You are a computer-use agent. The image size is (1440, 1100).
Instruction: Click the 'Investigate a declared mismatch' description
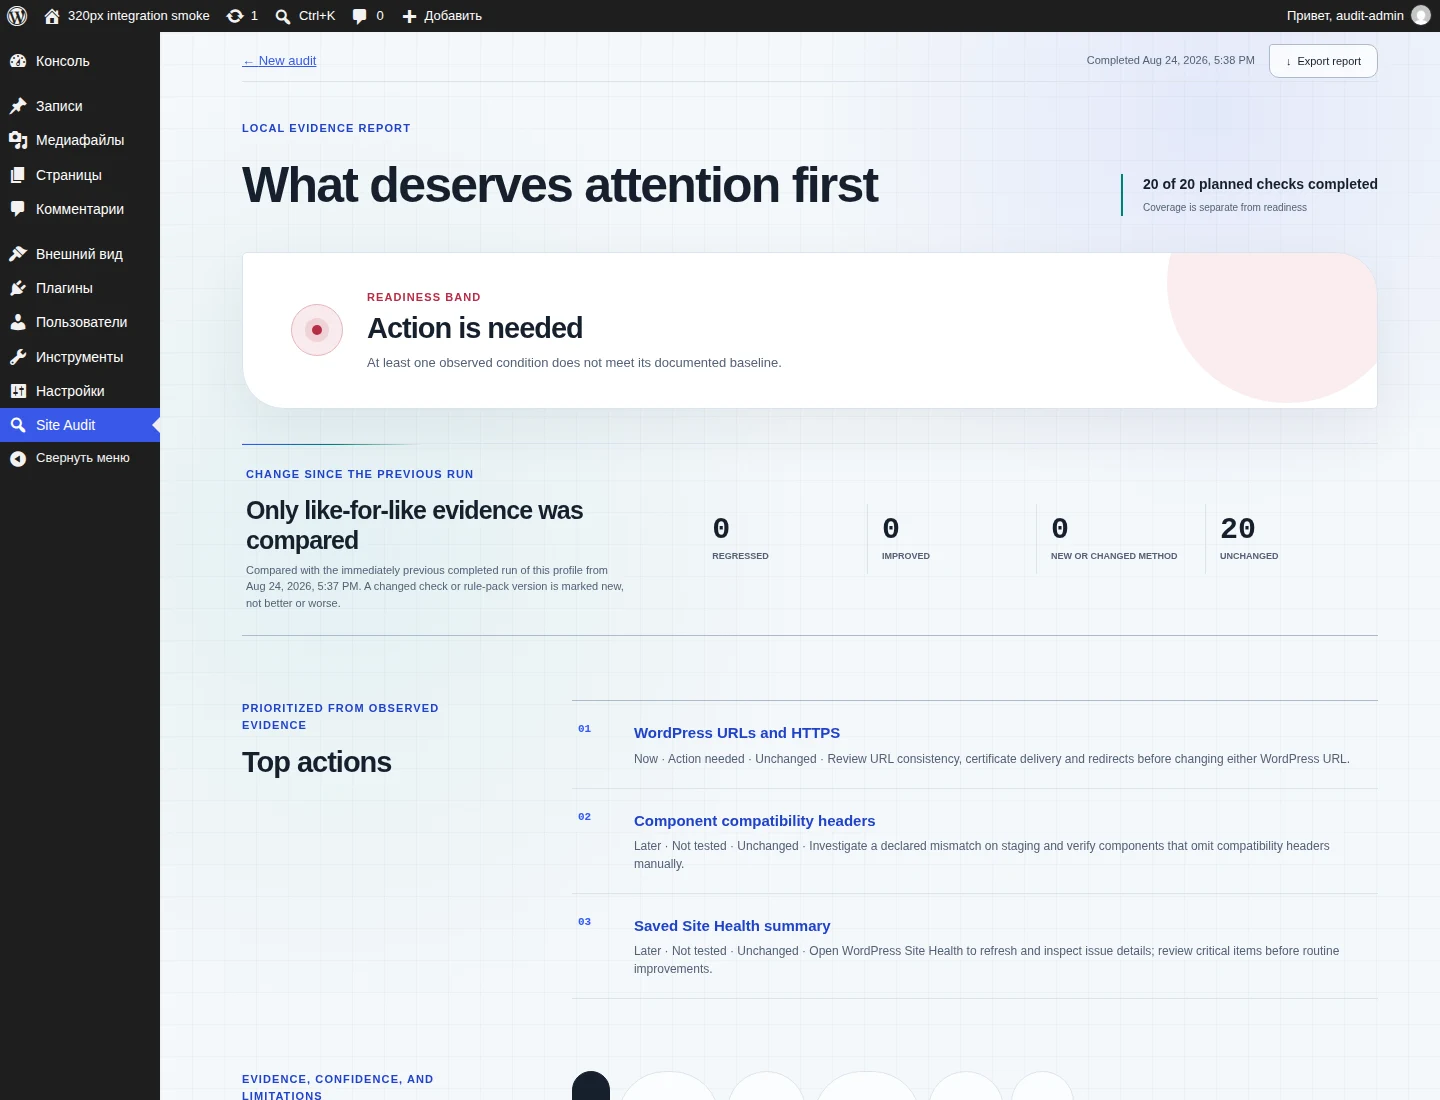pyautogui.click(x=982, y=855)
